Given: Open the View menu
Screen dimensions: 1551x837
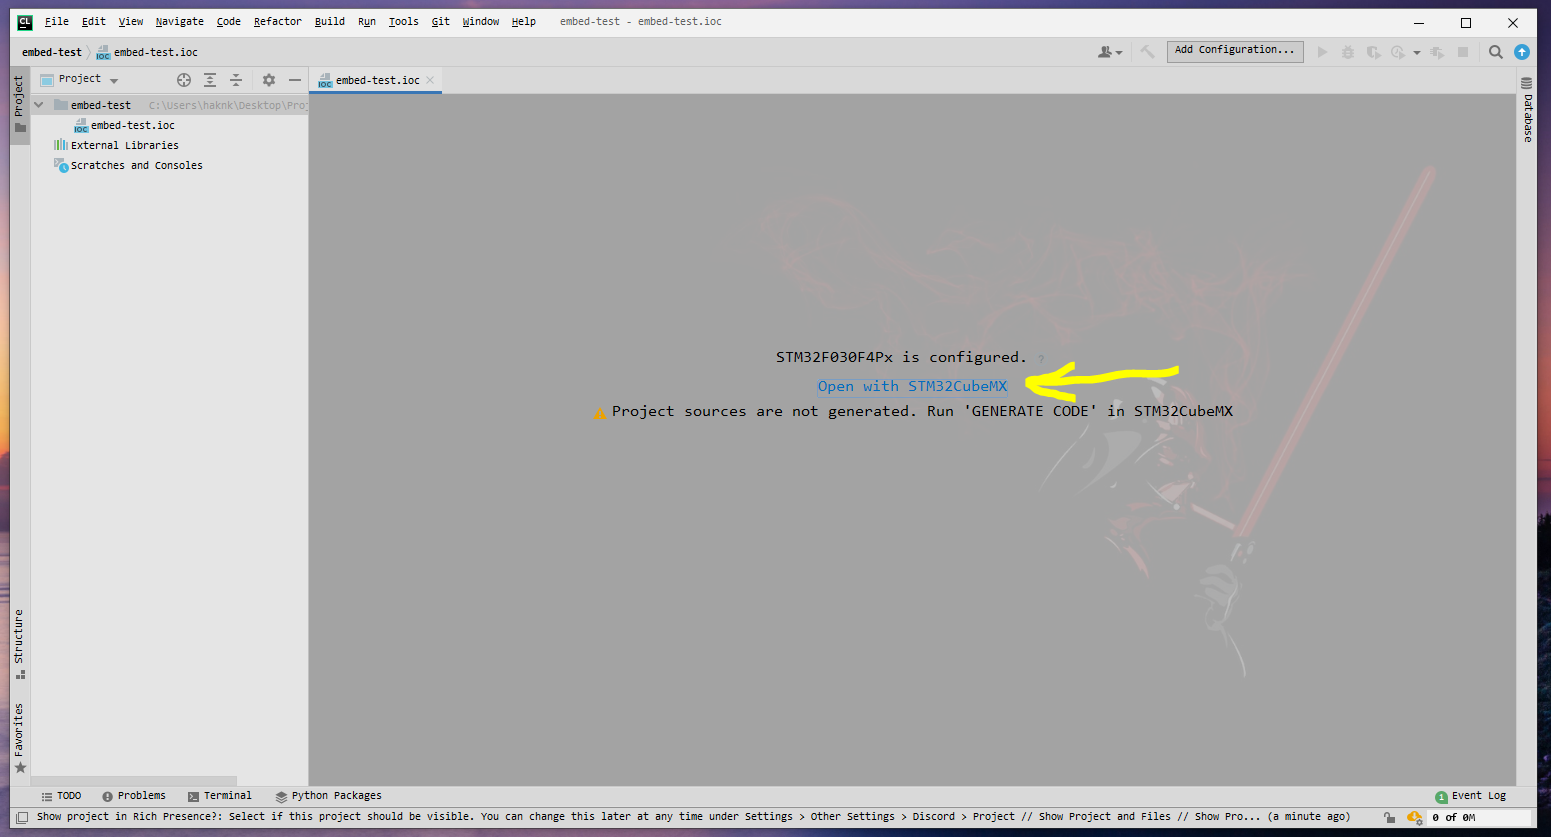Looking at the screenshot, I should point(131,21).
